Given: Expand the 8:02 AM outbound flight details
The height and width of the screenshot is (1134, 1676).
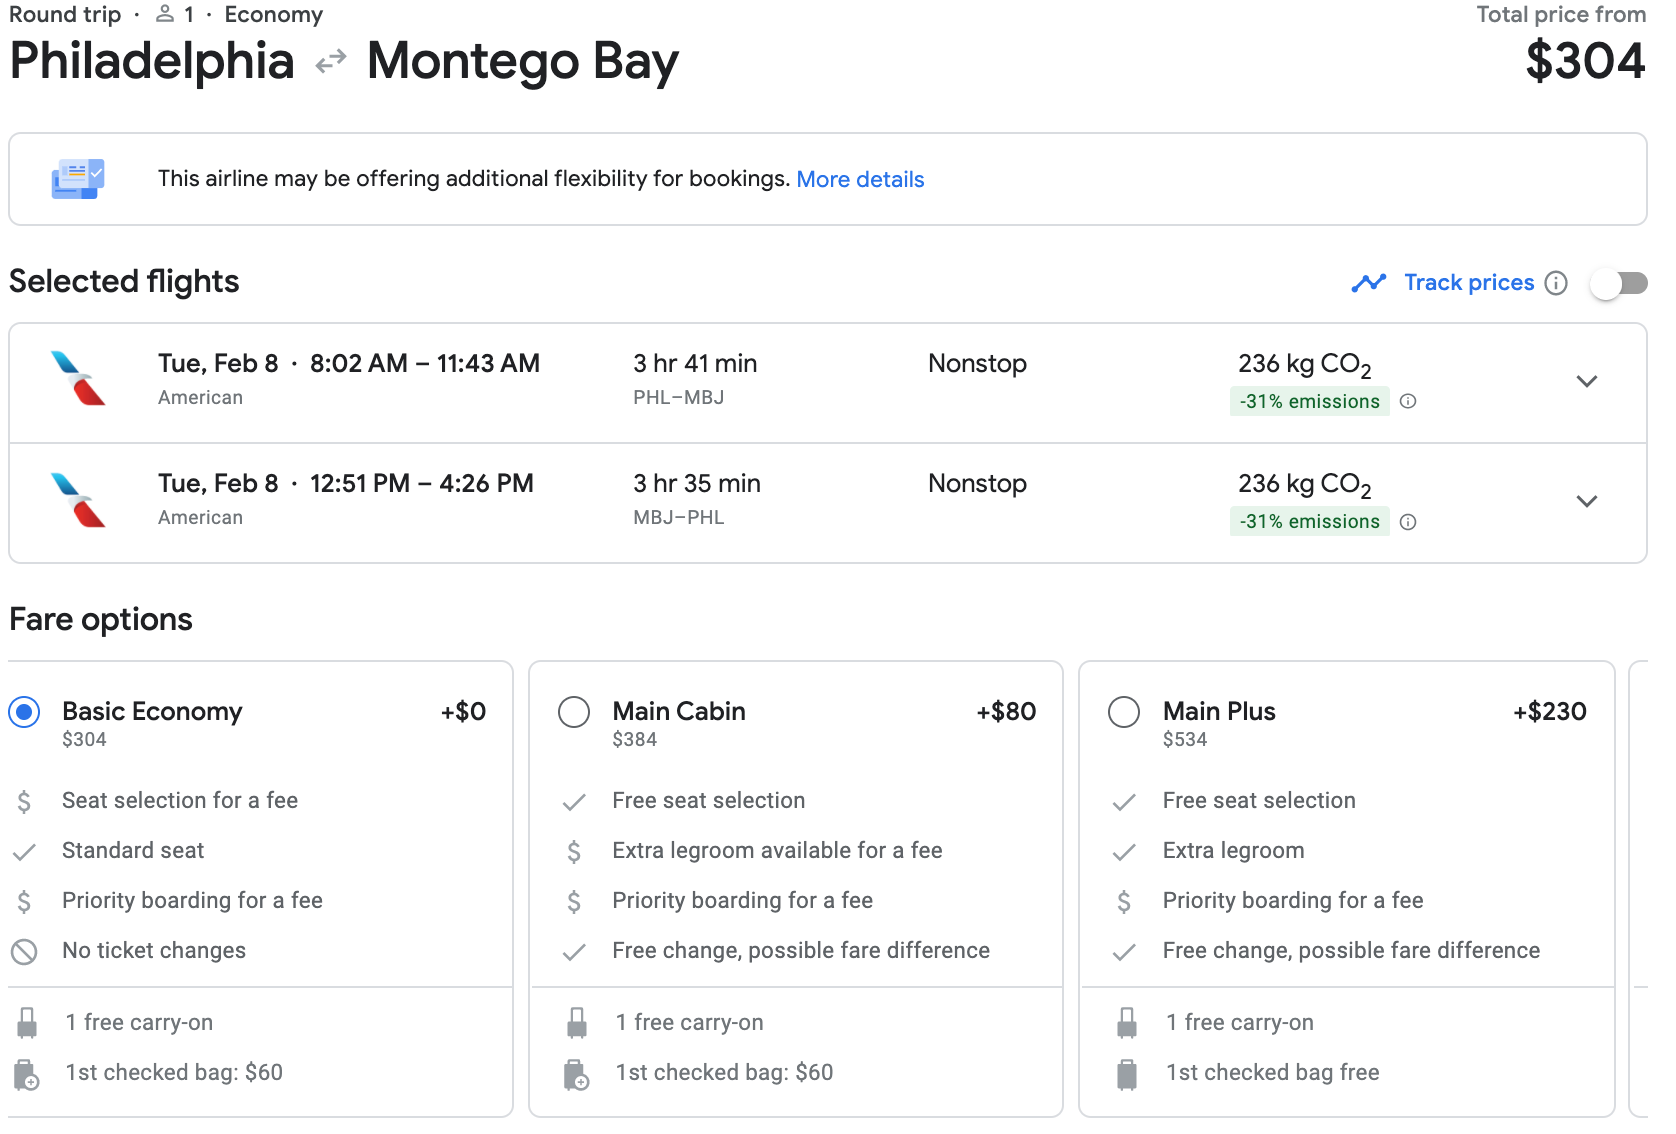Looking at the screenshot, I should [x=1586, y=381].
